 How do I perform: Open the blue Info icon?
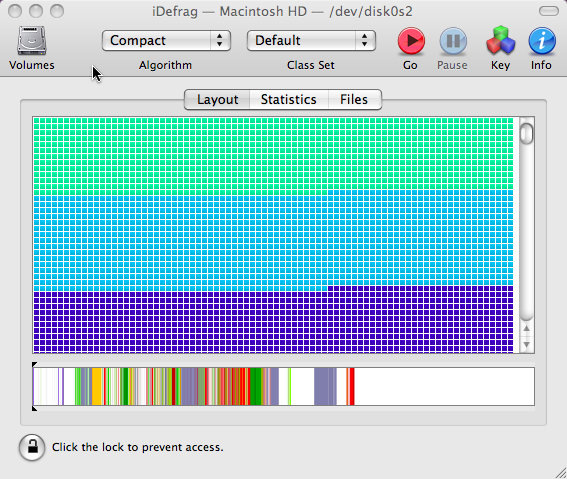coord(542,41)
